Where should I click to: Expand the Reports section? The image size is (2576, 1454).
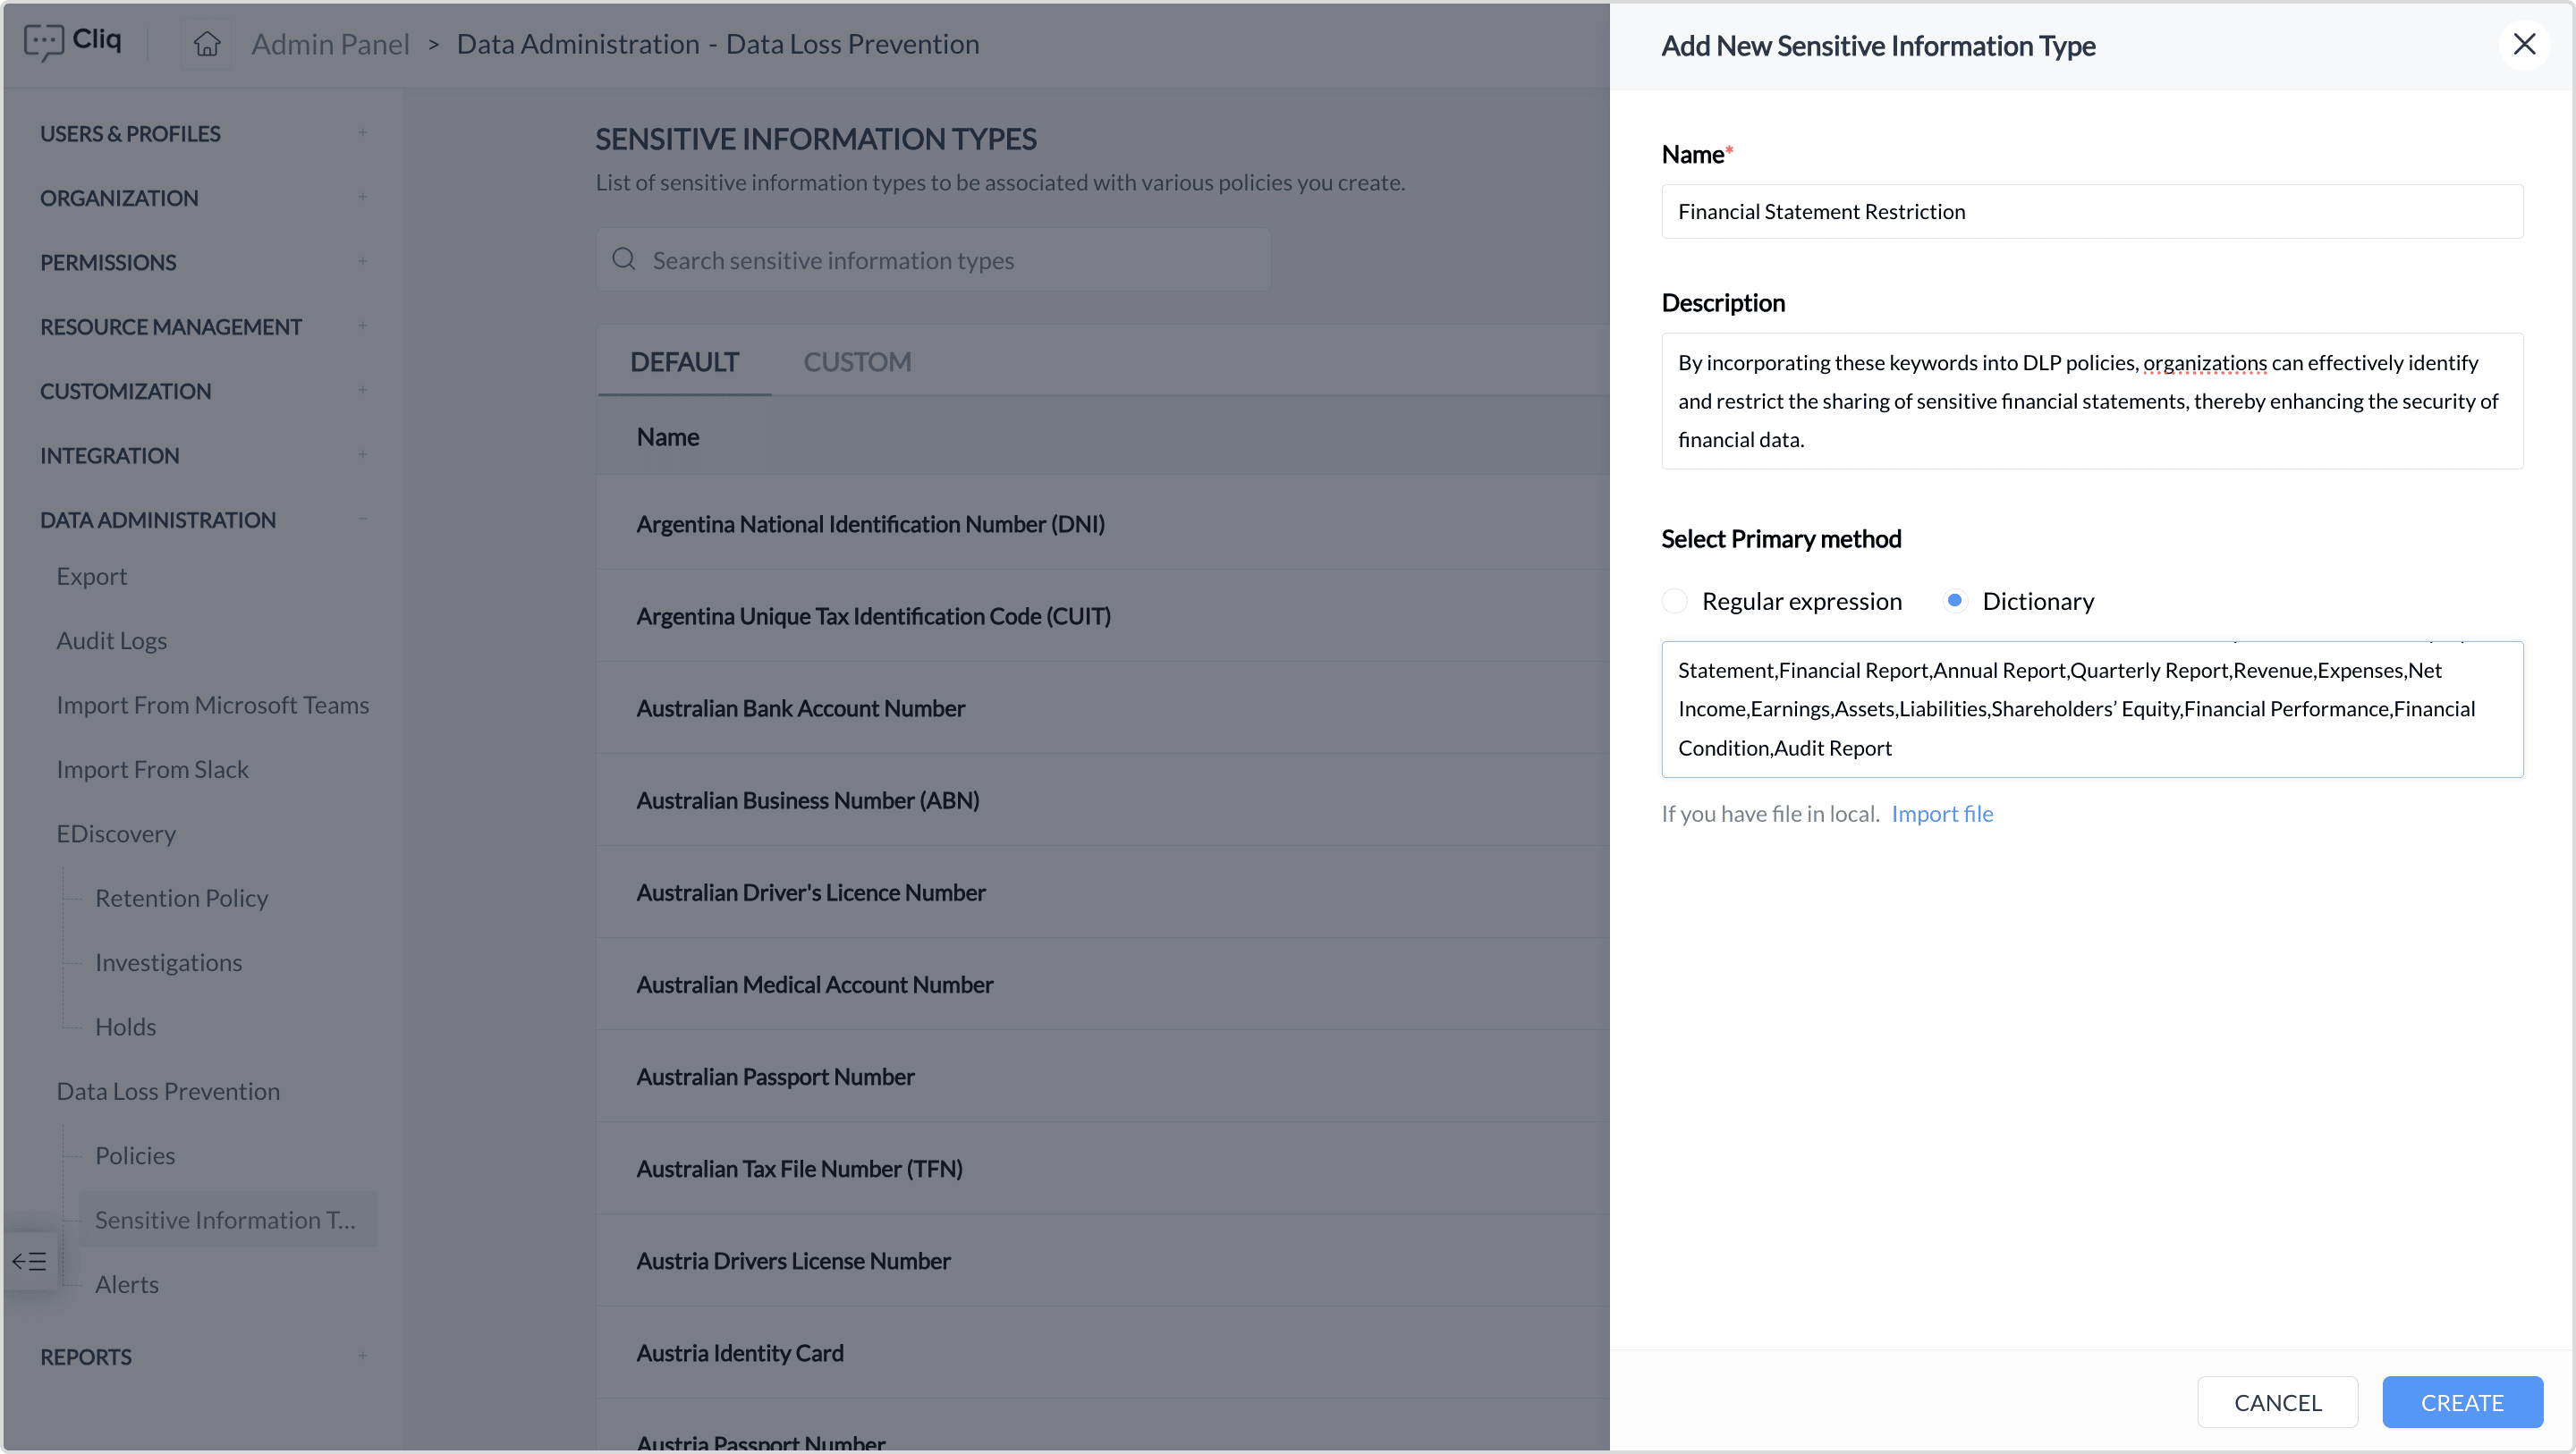coord(363,1357)
